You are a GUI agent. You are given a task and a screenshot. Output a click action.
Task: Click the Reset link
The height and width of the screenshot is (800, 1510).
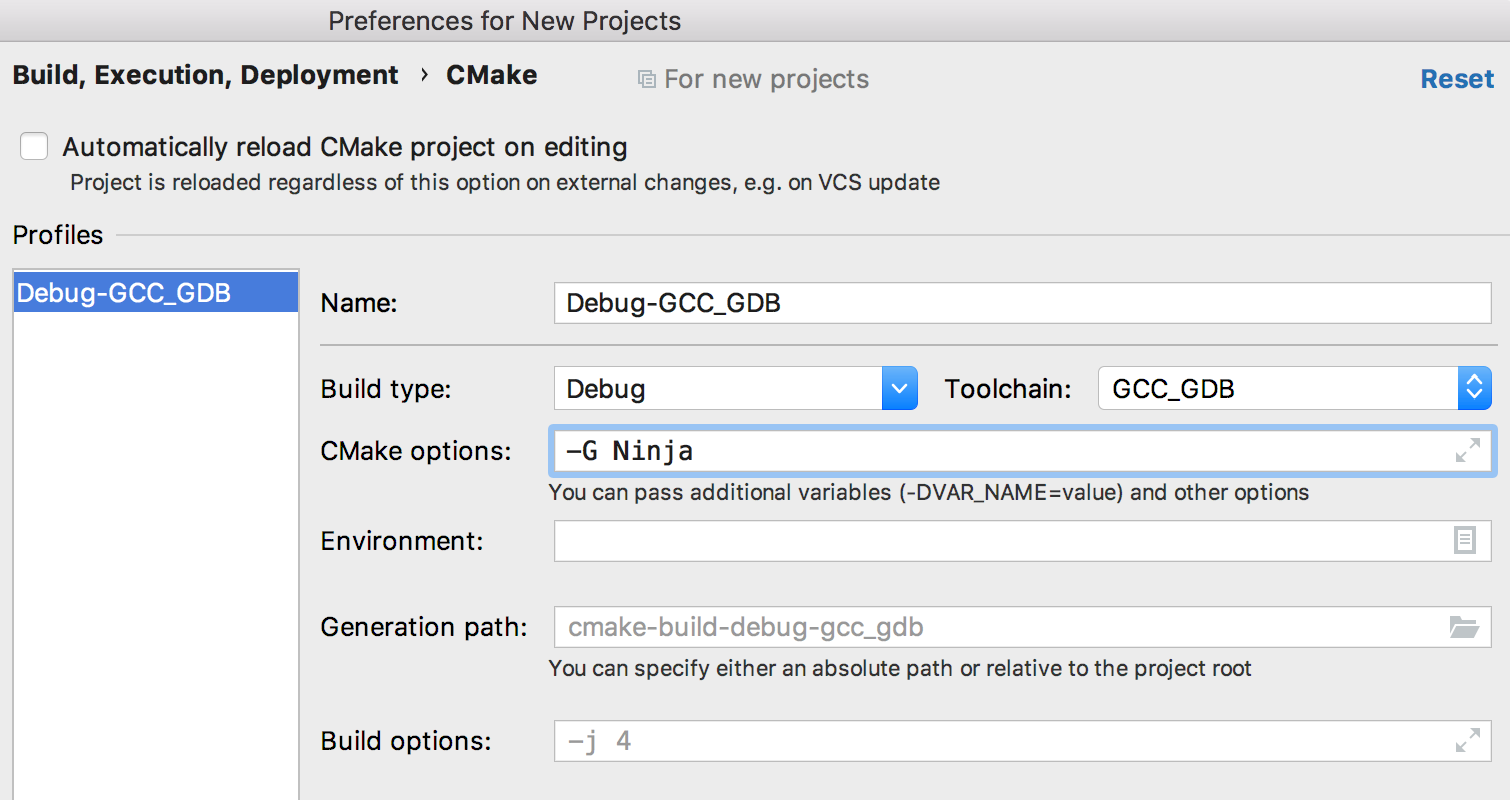[x=1457, y=79]
